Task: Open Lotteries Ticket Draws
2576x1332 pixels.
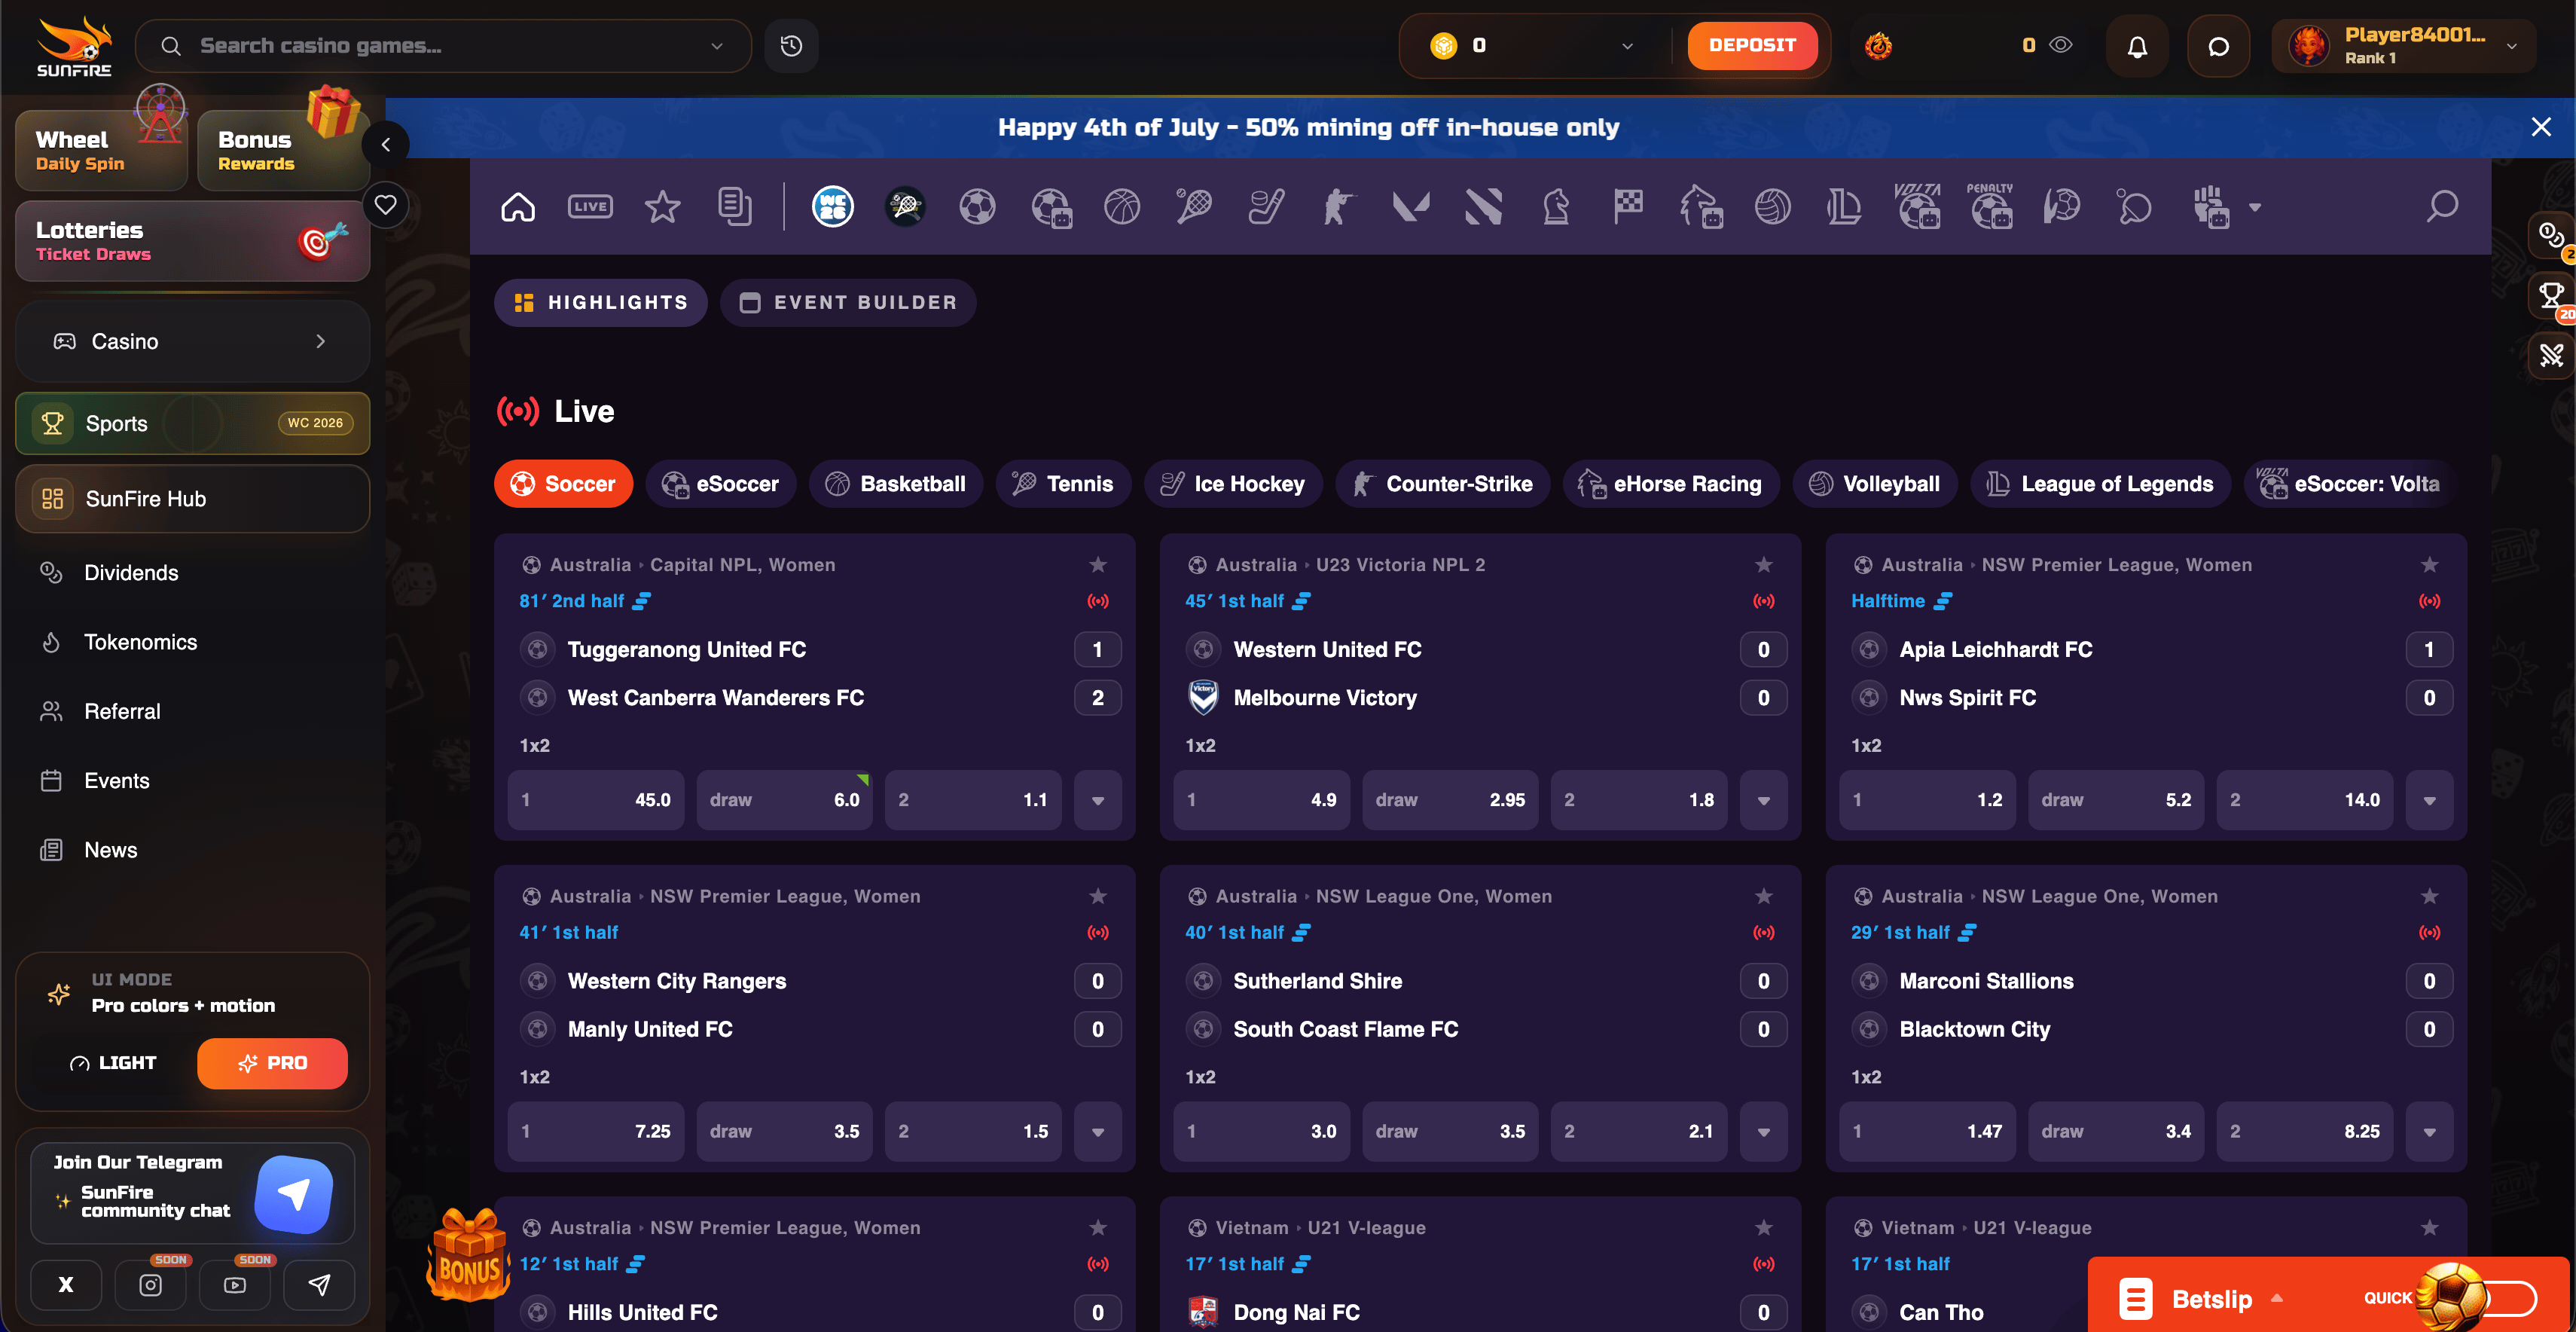Action: pos(193,241)
